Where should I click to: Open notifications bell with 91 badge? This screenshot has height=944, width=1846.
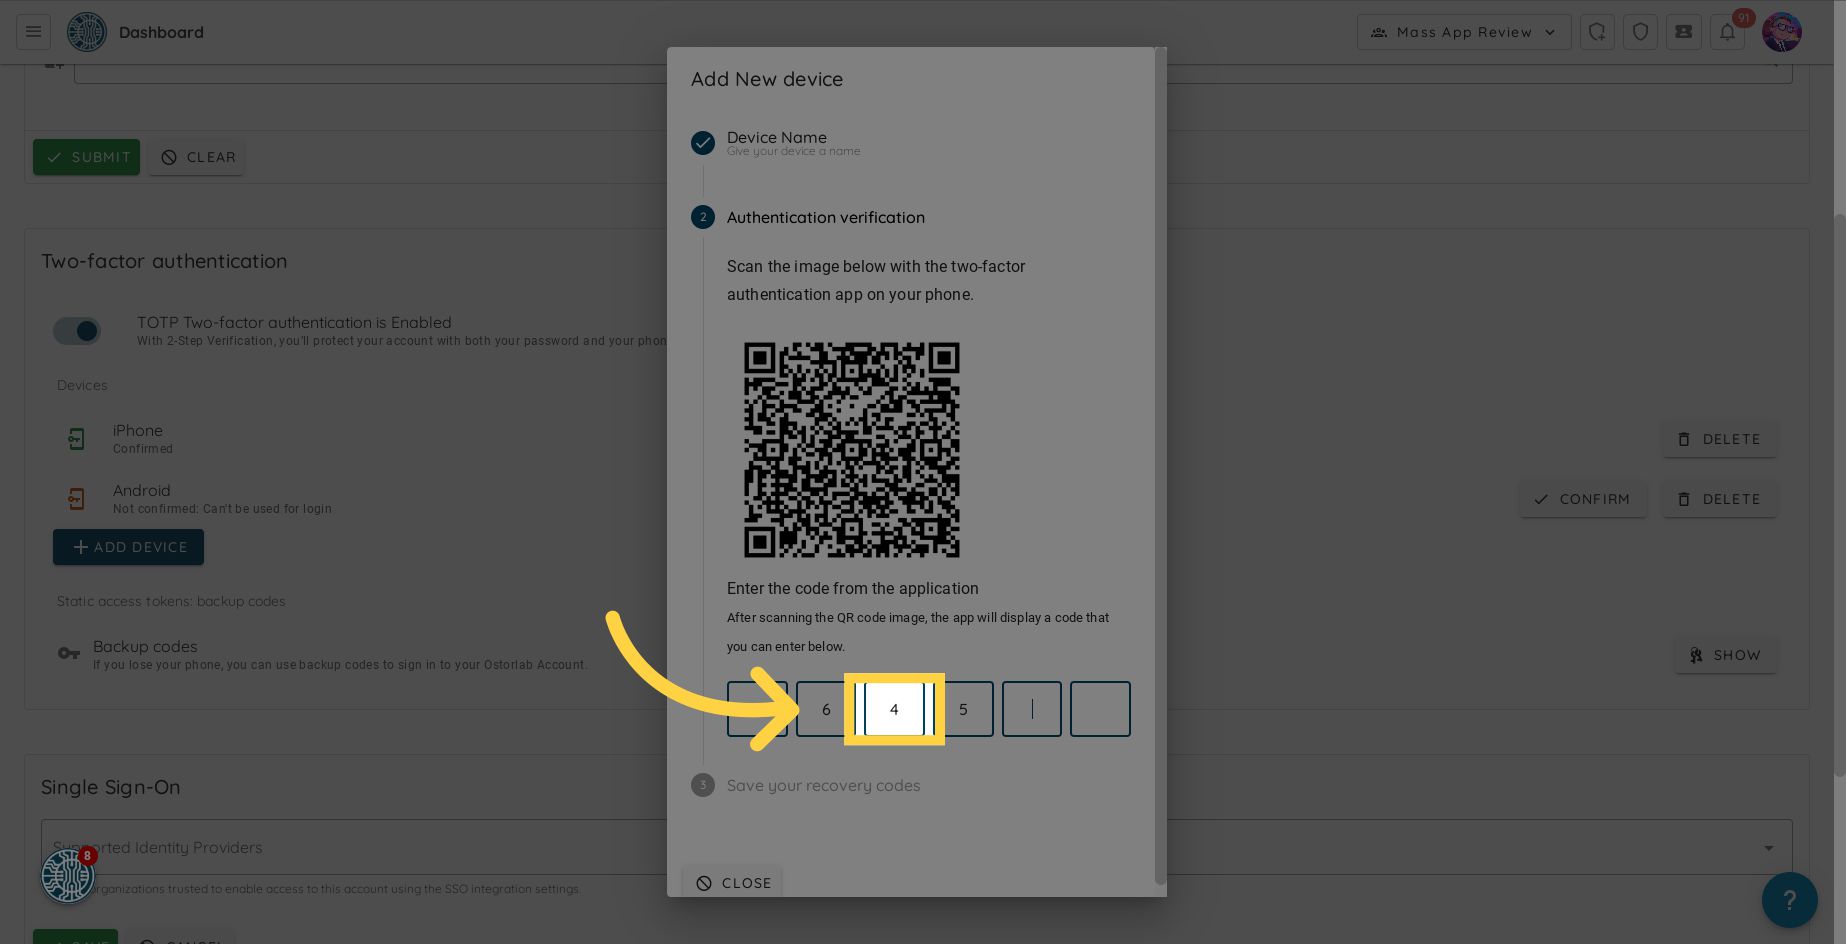[1727, 32]
